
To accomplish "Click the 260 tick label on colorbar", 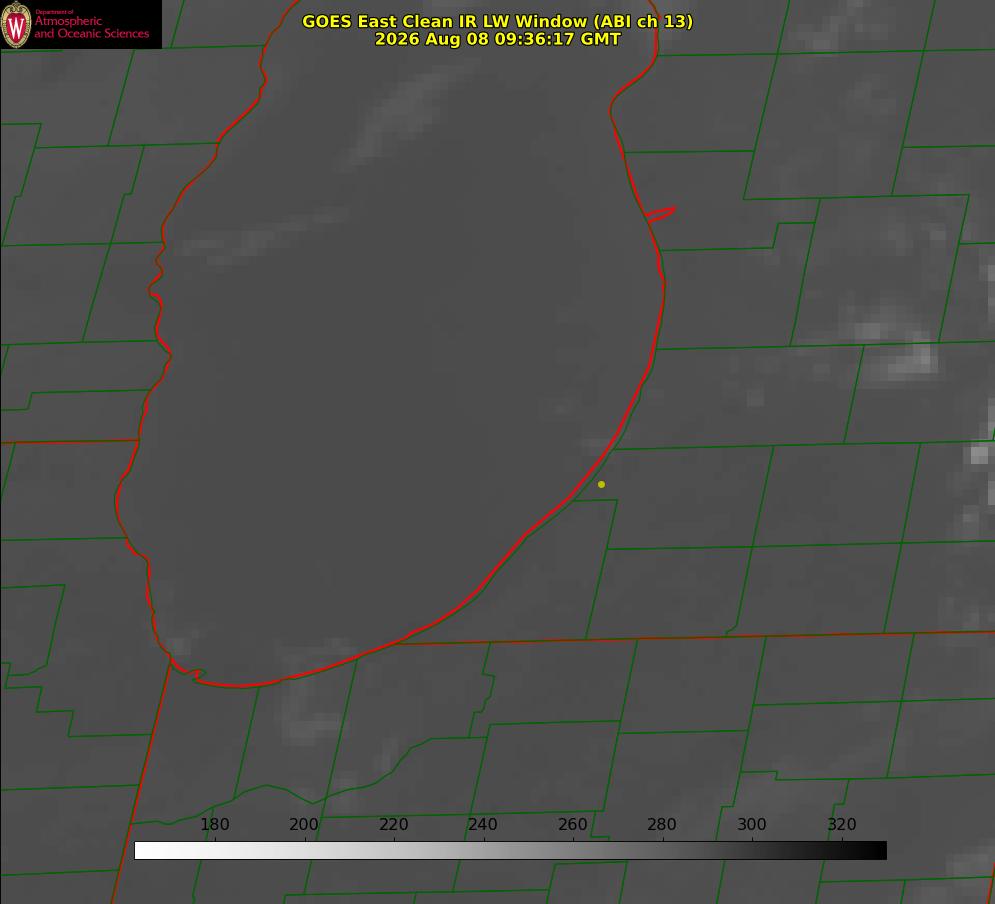I will coord(572,824).
